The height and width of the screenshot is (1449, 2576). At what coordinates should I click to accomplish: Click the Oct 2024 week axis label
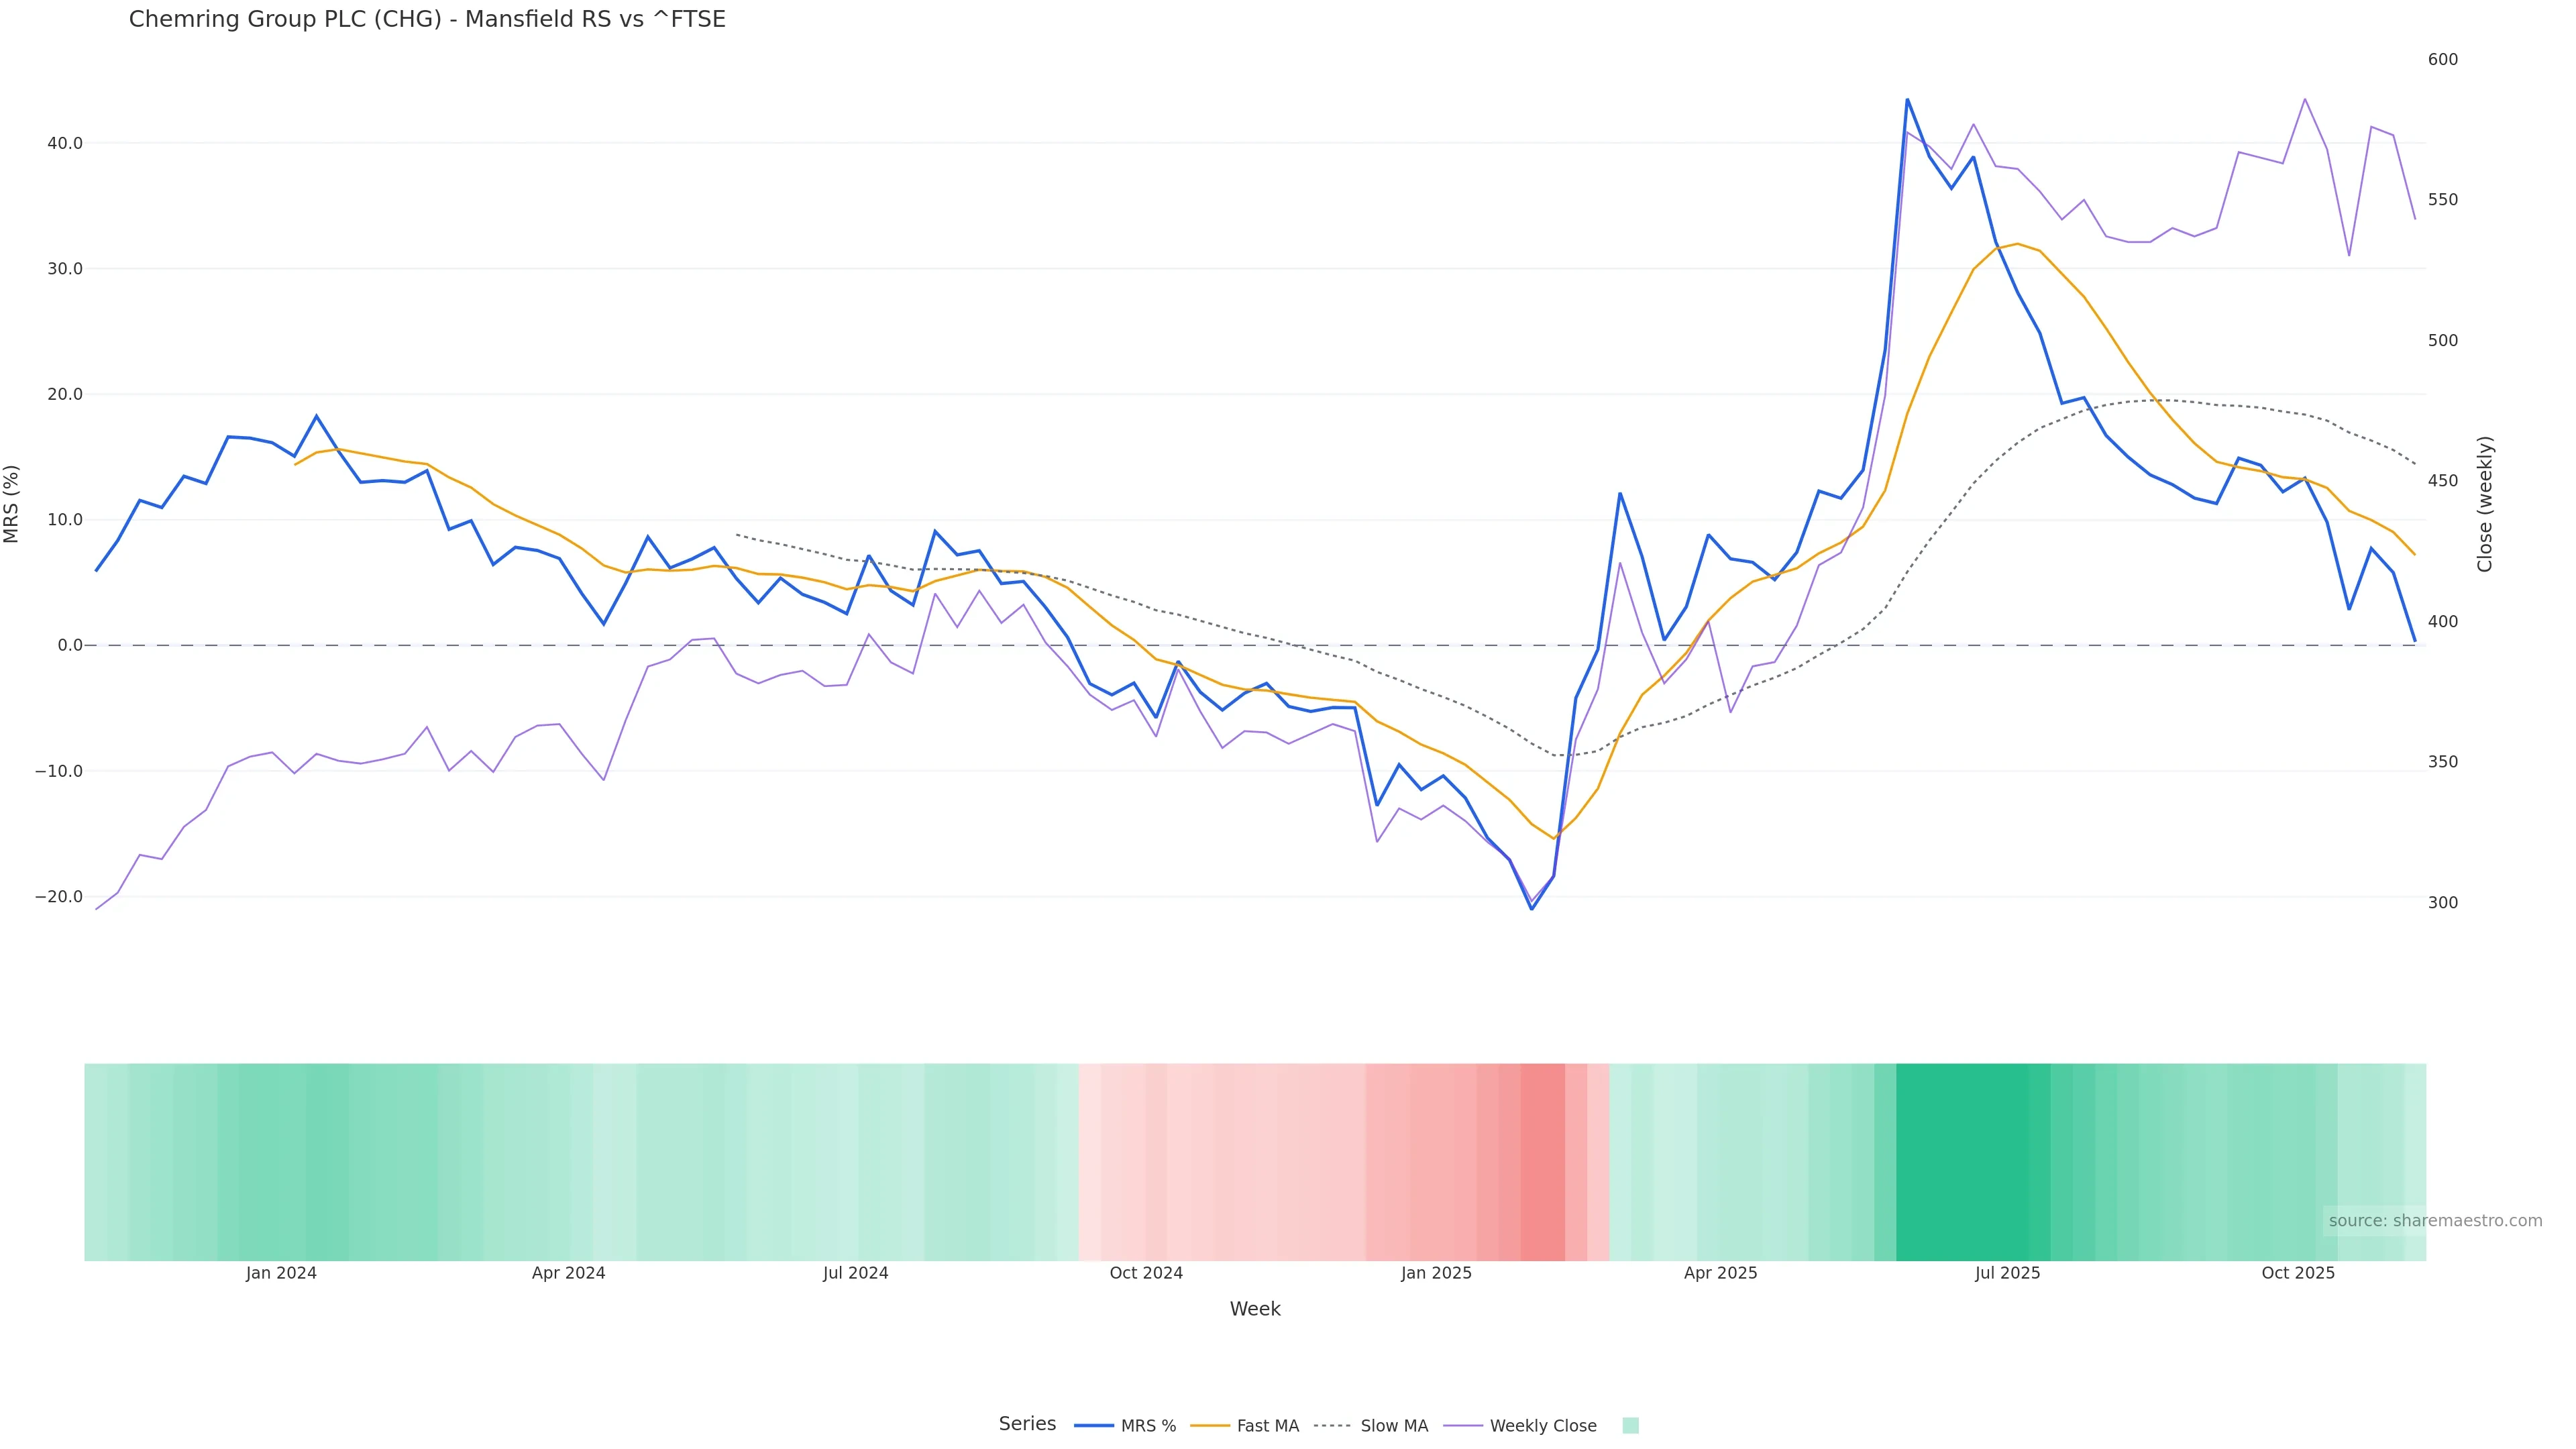pos(1146,1273)
